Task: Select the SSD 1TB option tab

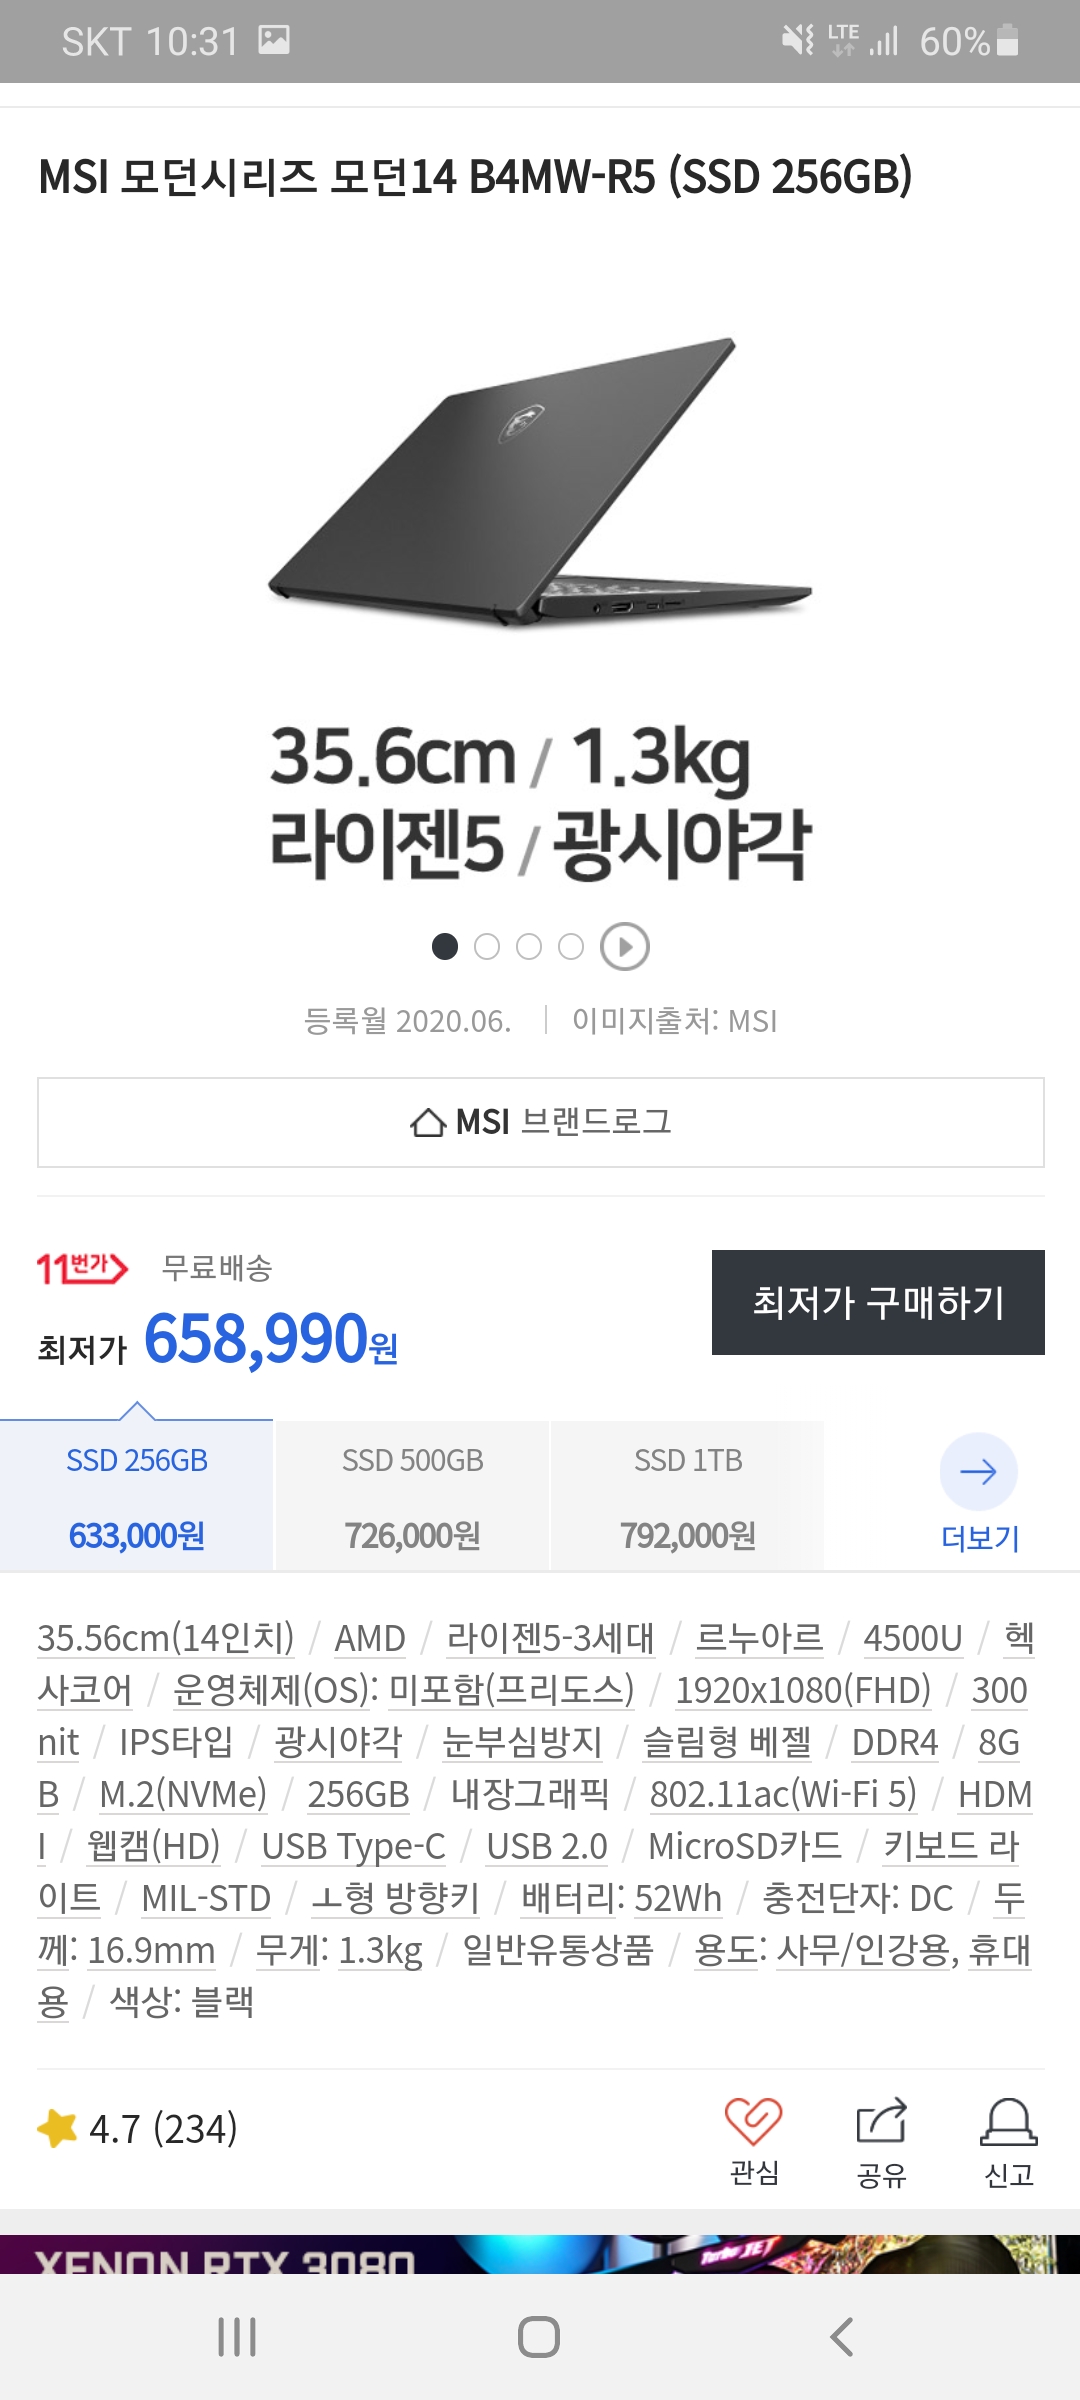Action: [688, 1496]
